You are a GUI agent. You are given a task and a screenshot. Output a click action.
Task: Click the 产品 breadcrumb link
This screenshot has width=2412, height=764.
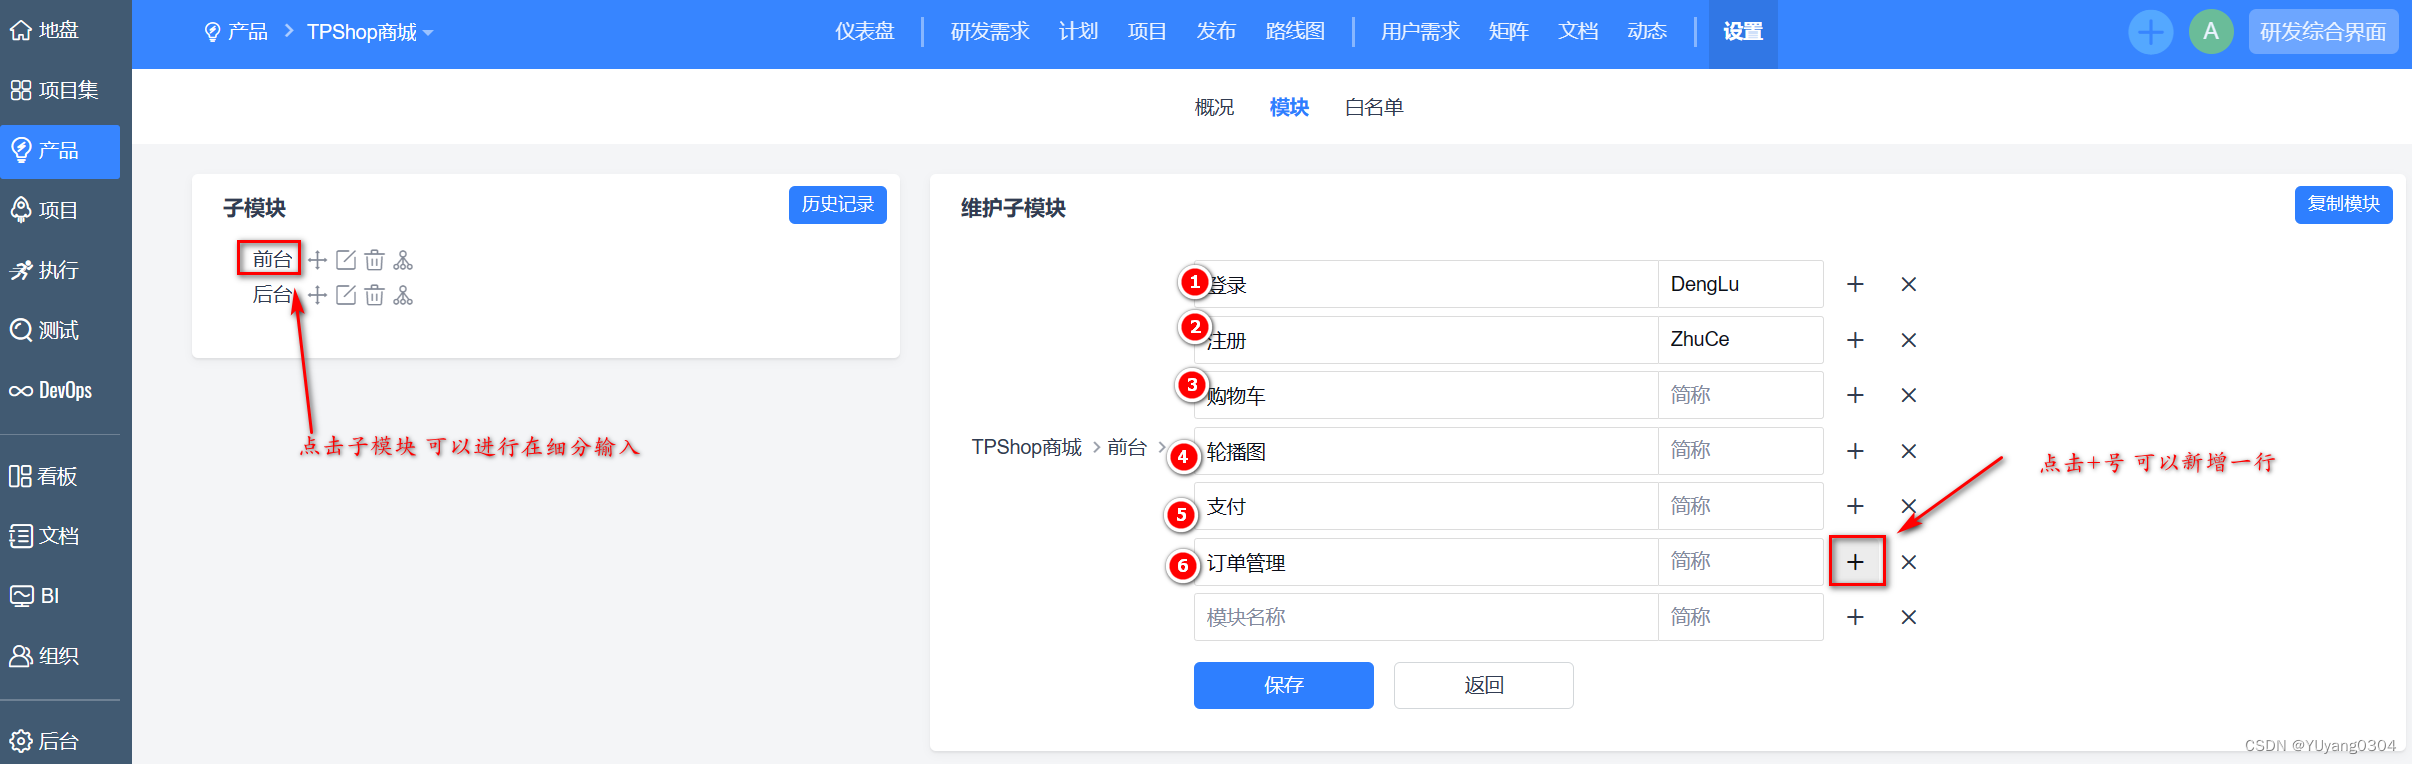coord(236,32)
